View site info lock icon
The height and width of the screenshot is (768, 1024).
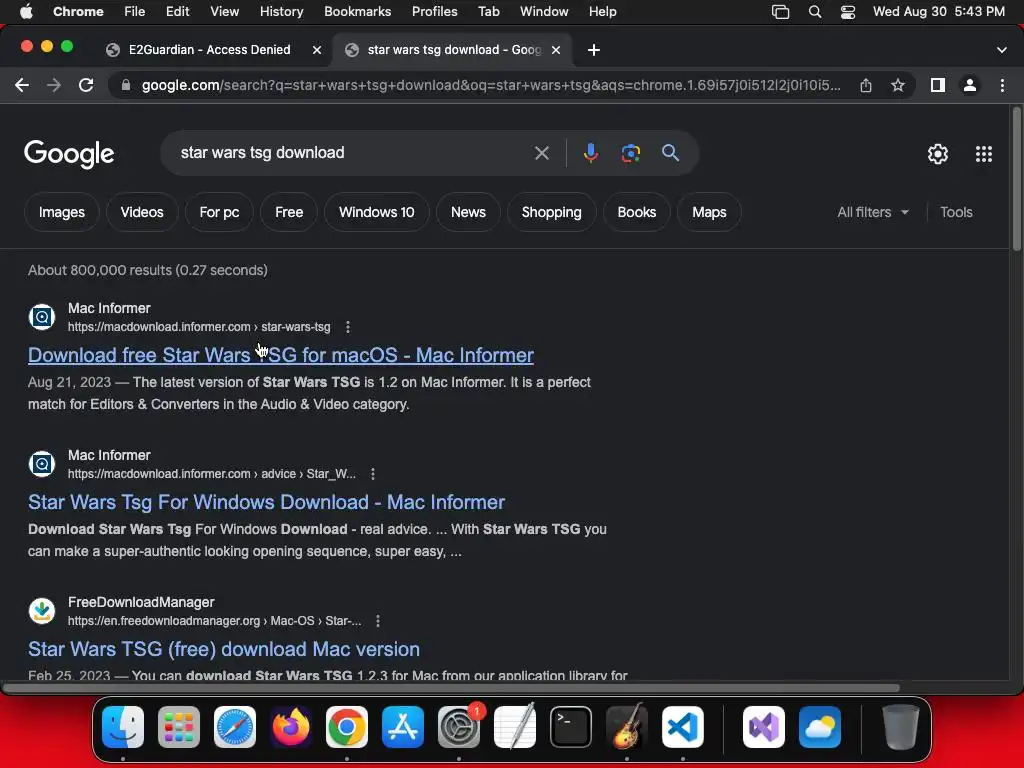coord(126,85)
